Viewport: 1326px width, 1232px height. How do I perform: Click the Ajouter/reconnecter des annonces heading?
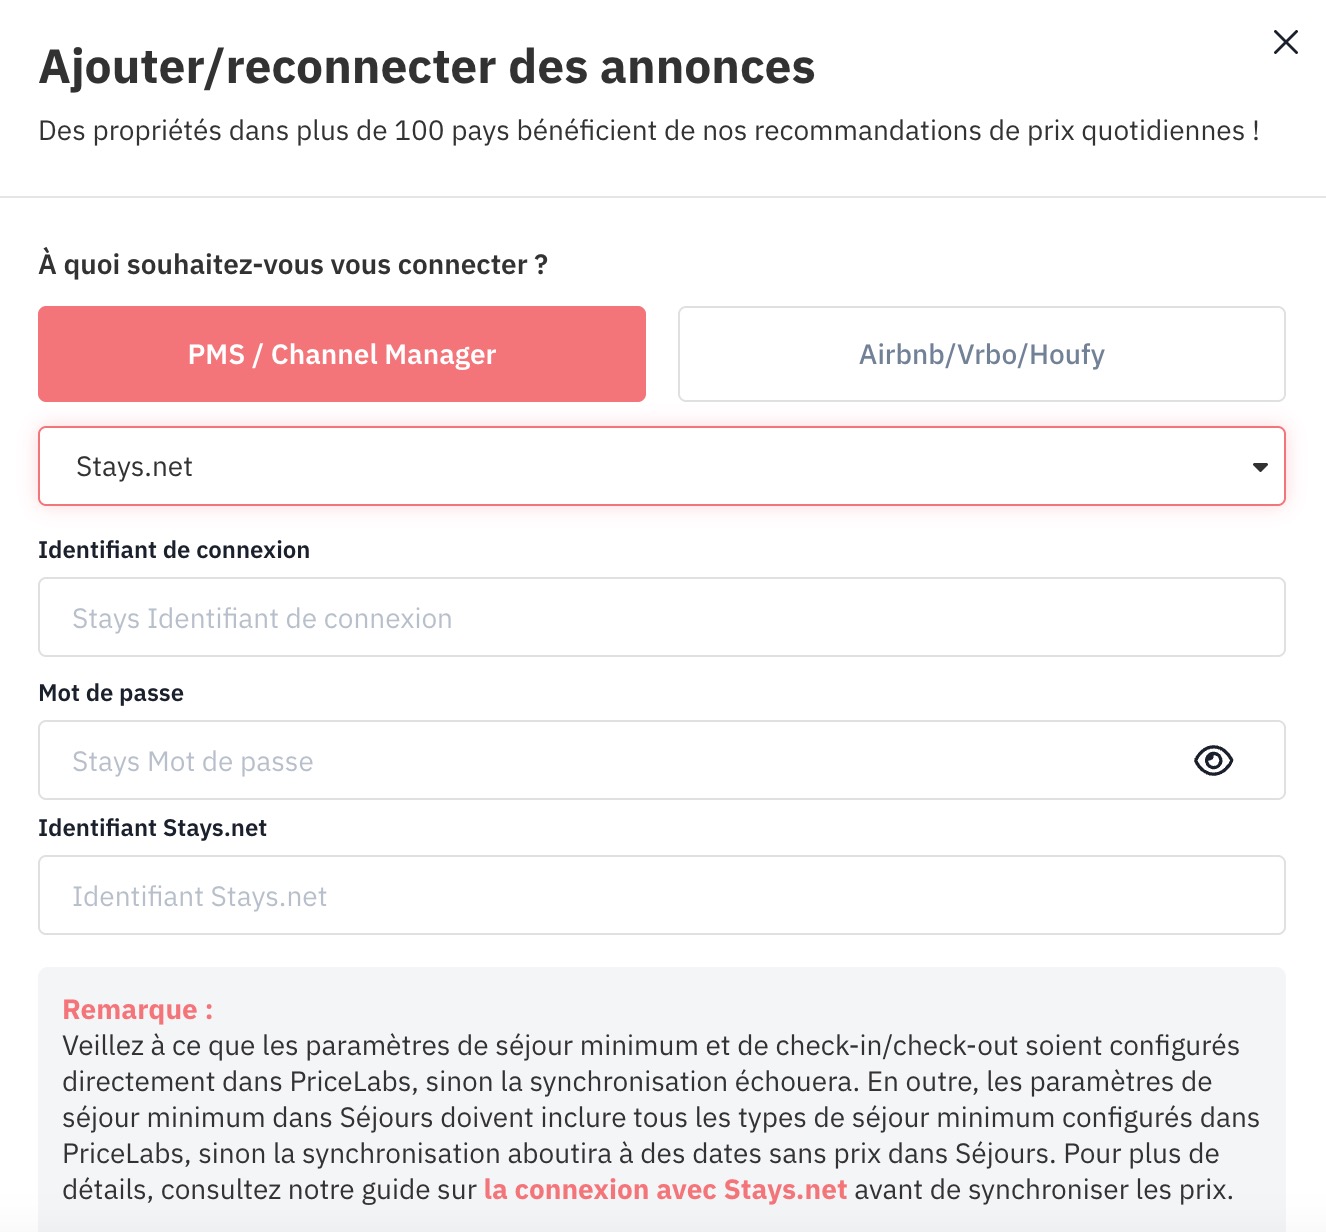[x=427, y=67]
